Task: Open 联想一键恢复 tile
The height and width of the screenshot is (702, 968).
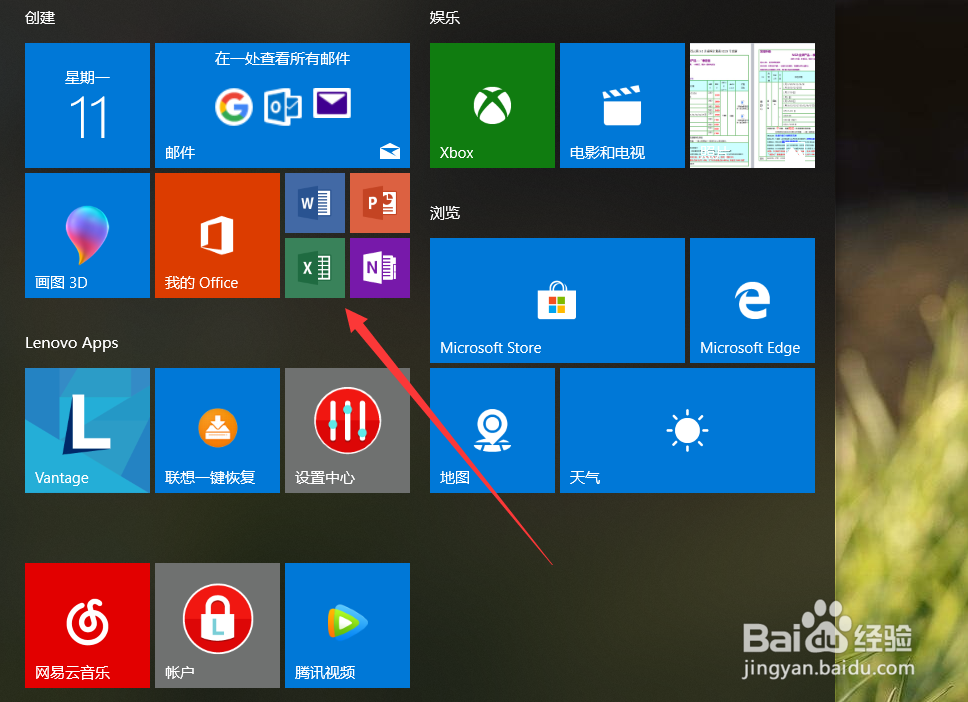Action: tap(217, 430)
